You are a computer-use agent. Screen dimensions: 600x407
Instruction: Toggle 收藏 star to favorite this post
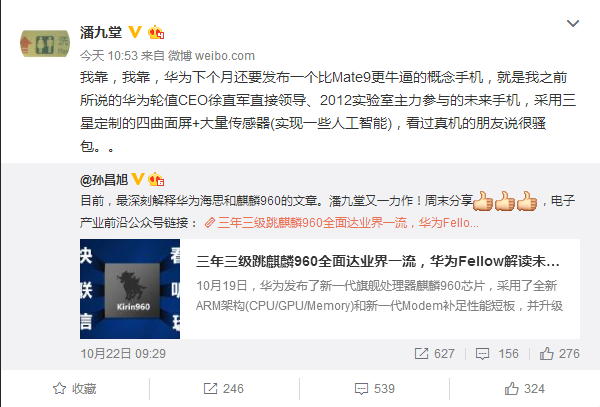75,389
